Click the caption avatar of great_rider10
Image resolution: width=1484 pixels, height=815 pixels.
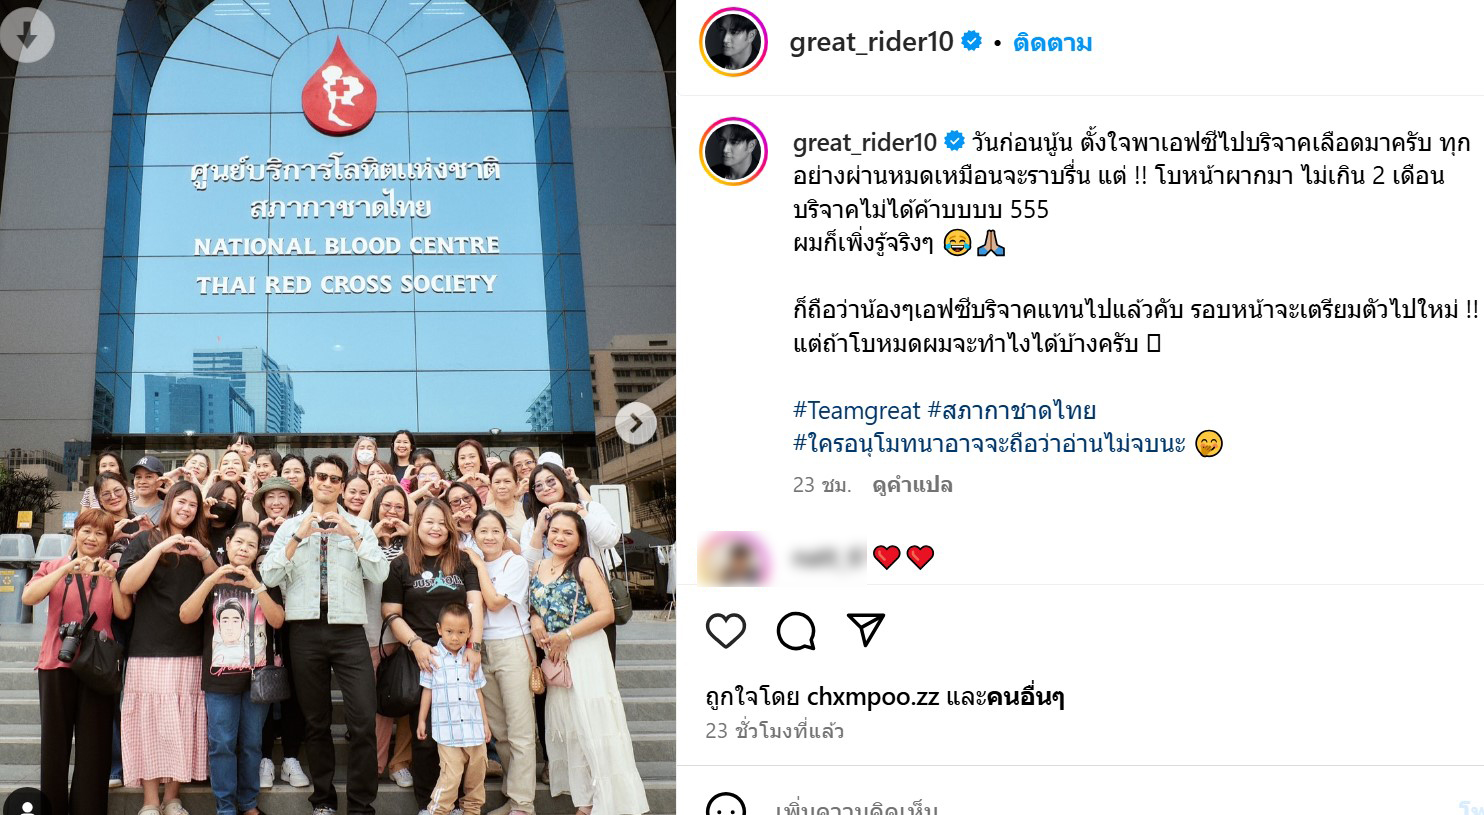733,152
